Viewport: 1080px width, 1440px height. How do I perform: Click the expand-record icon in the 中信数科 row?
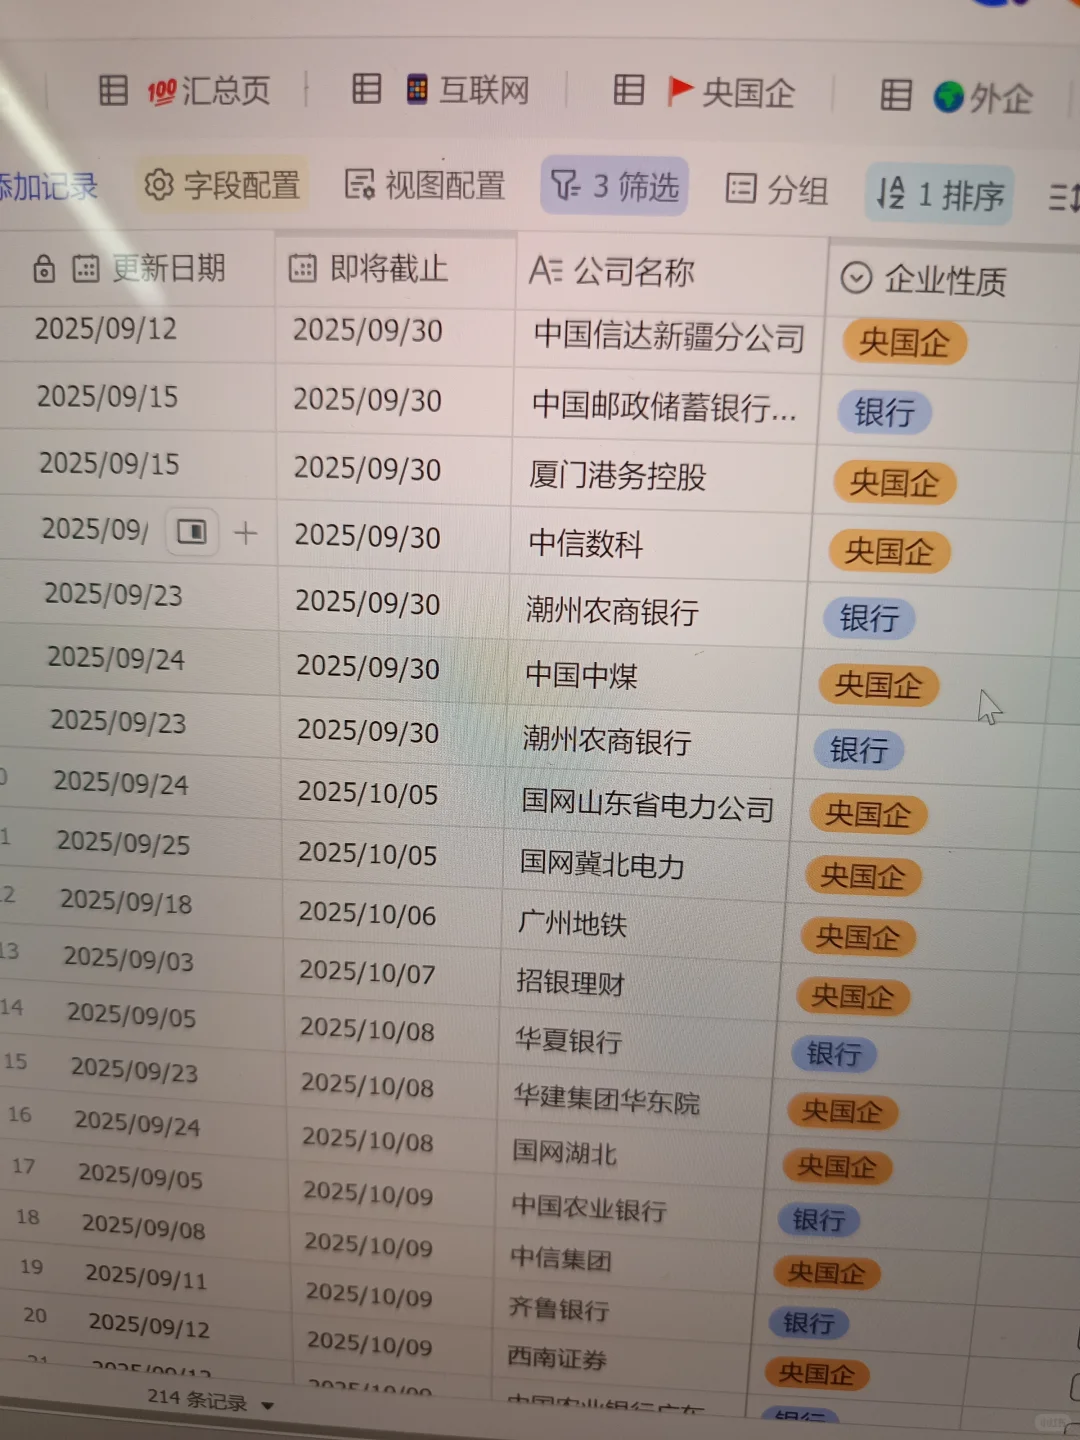pos(191,531)
